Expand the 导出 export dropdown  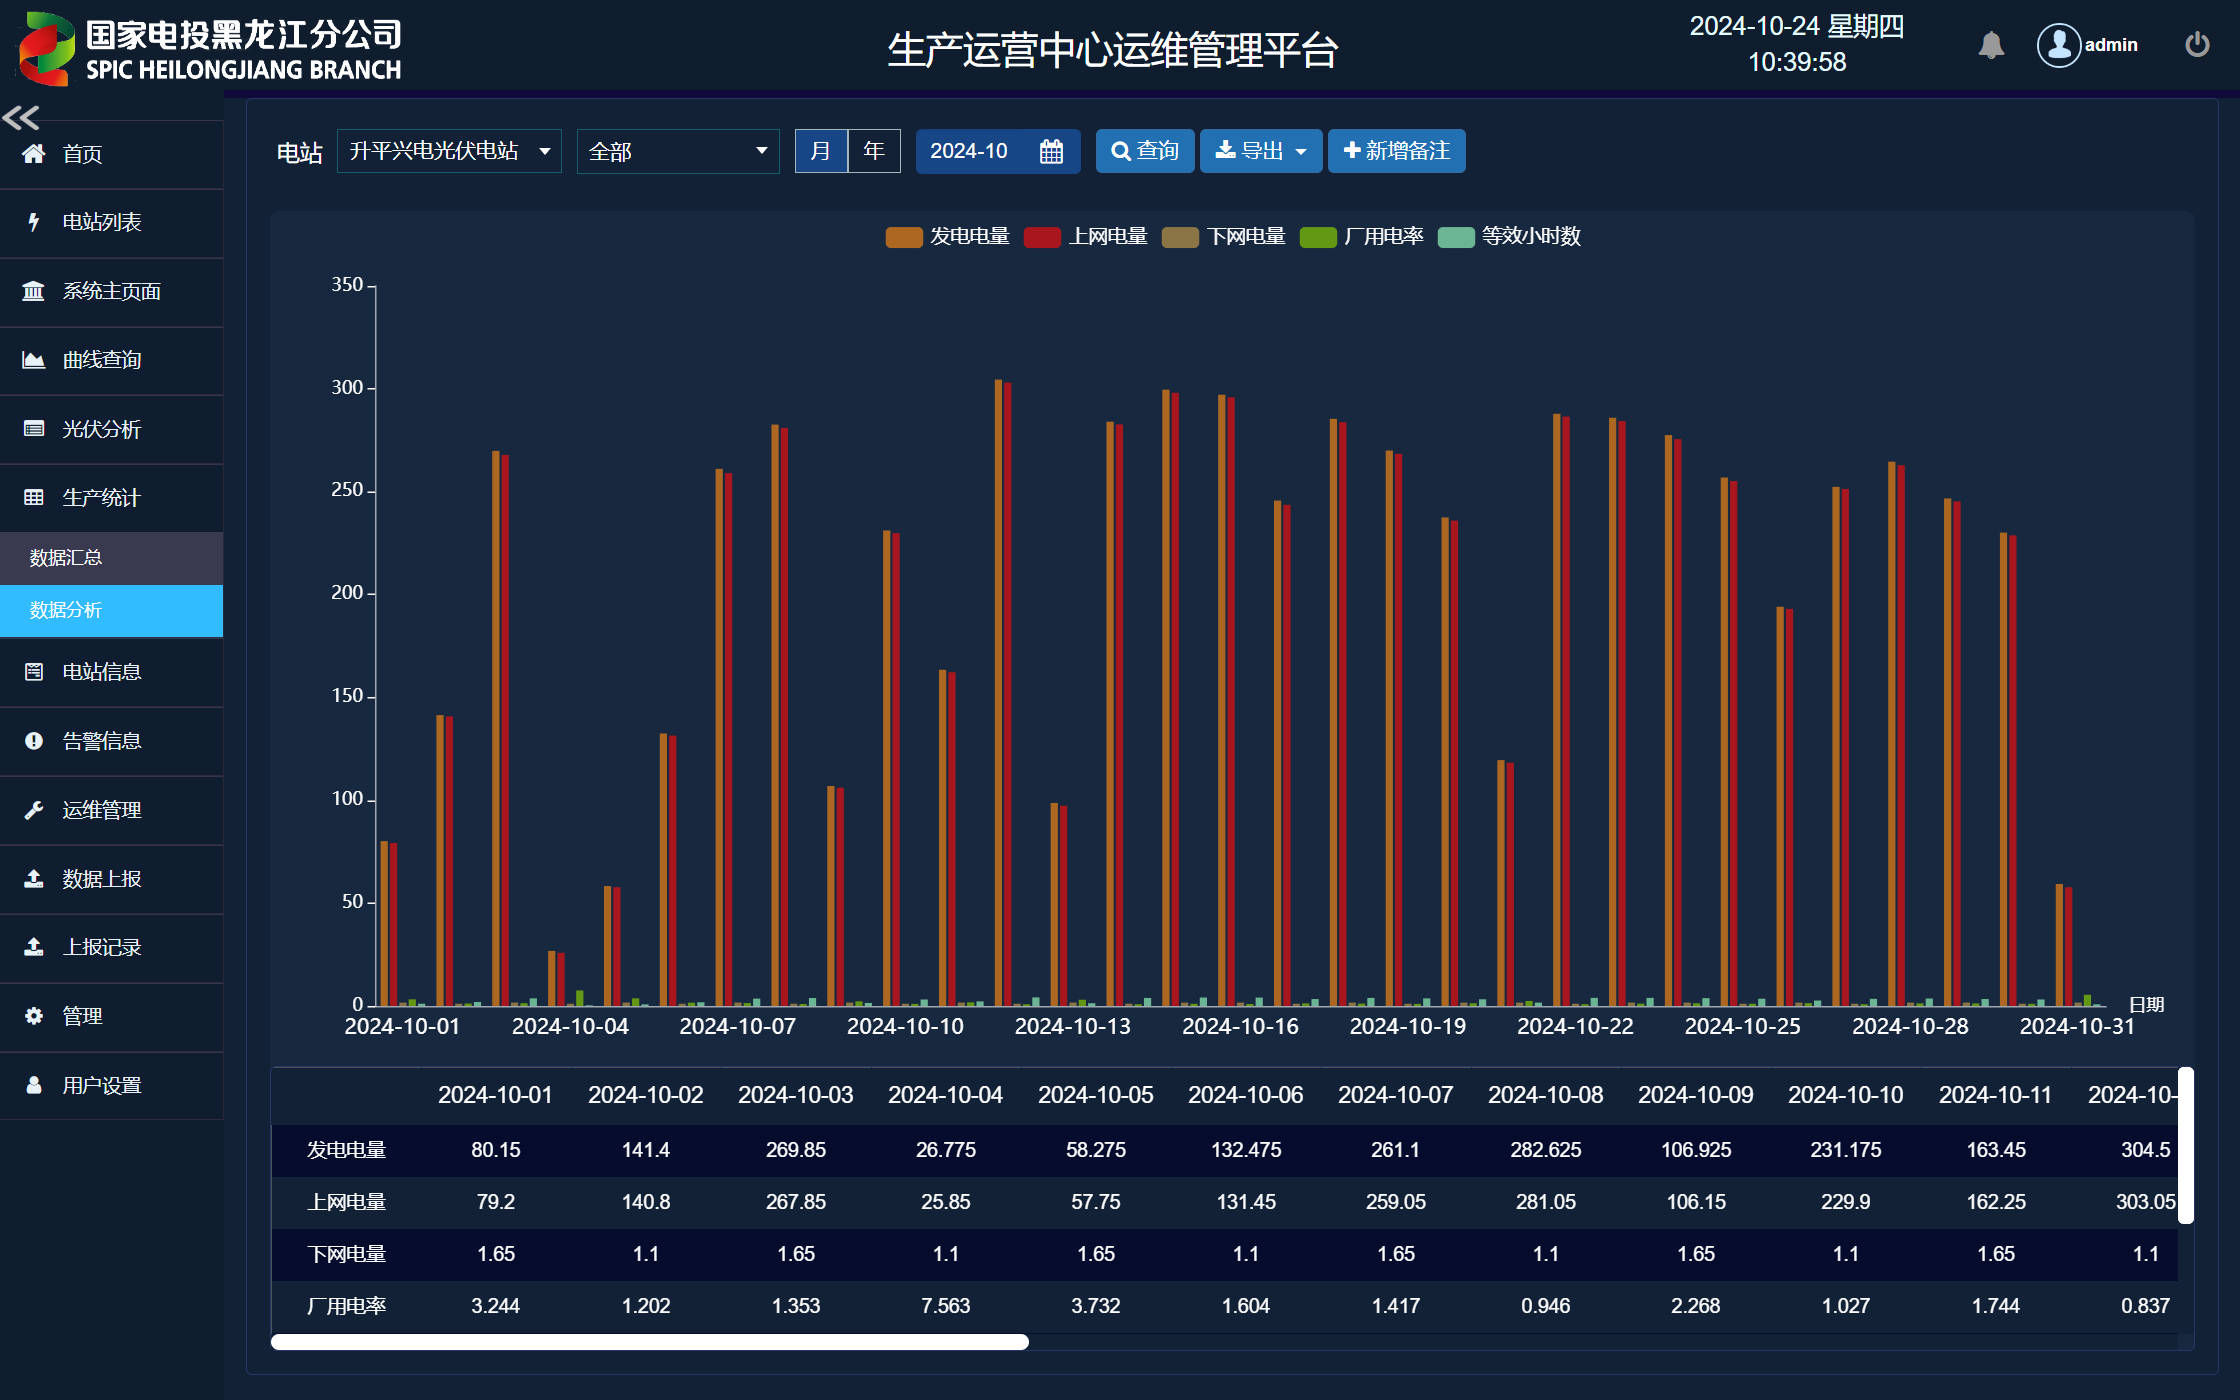click(x=1260, y=152)
